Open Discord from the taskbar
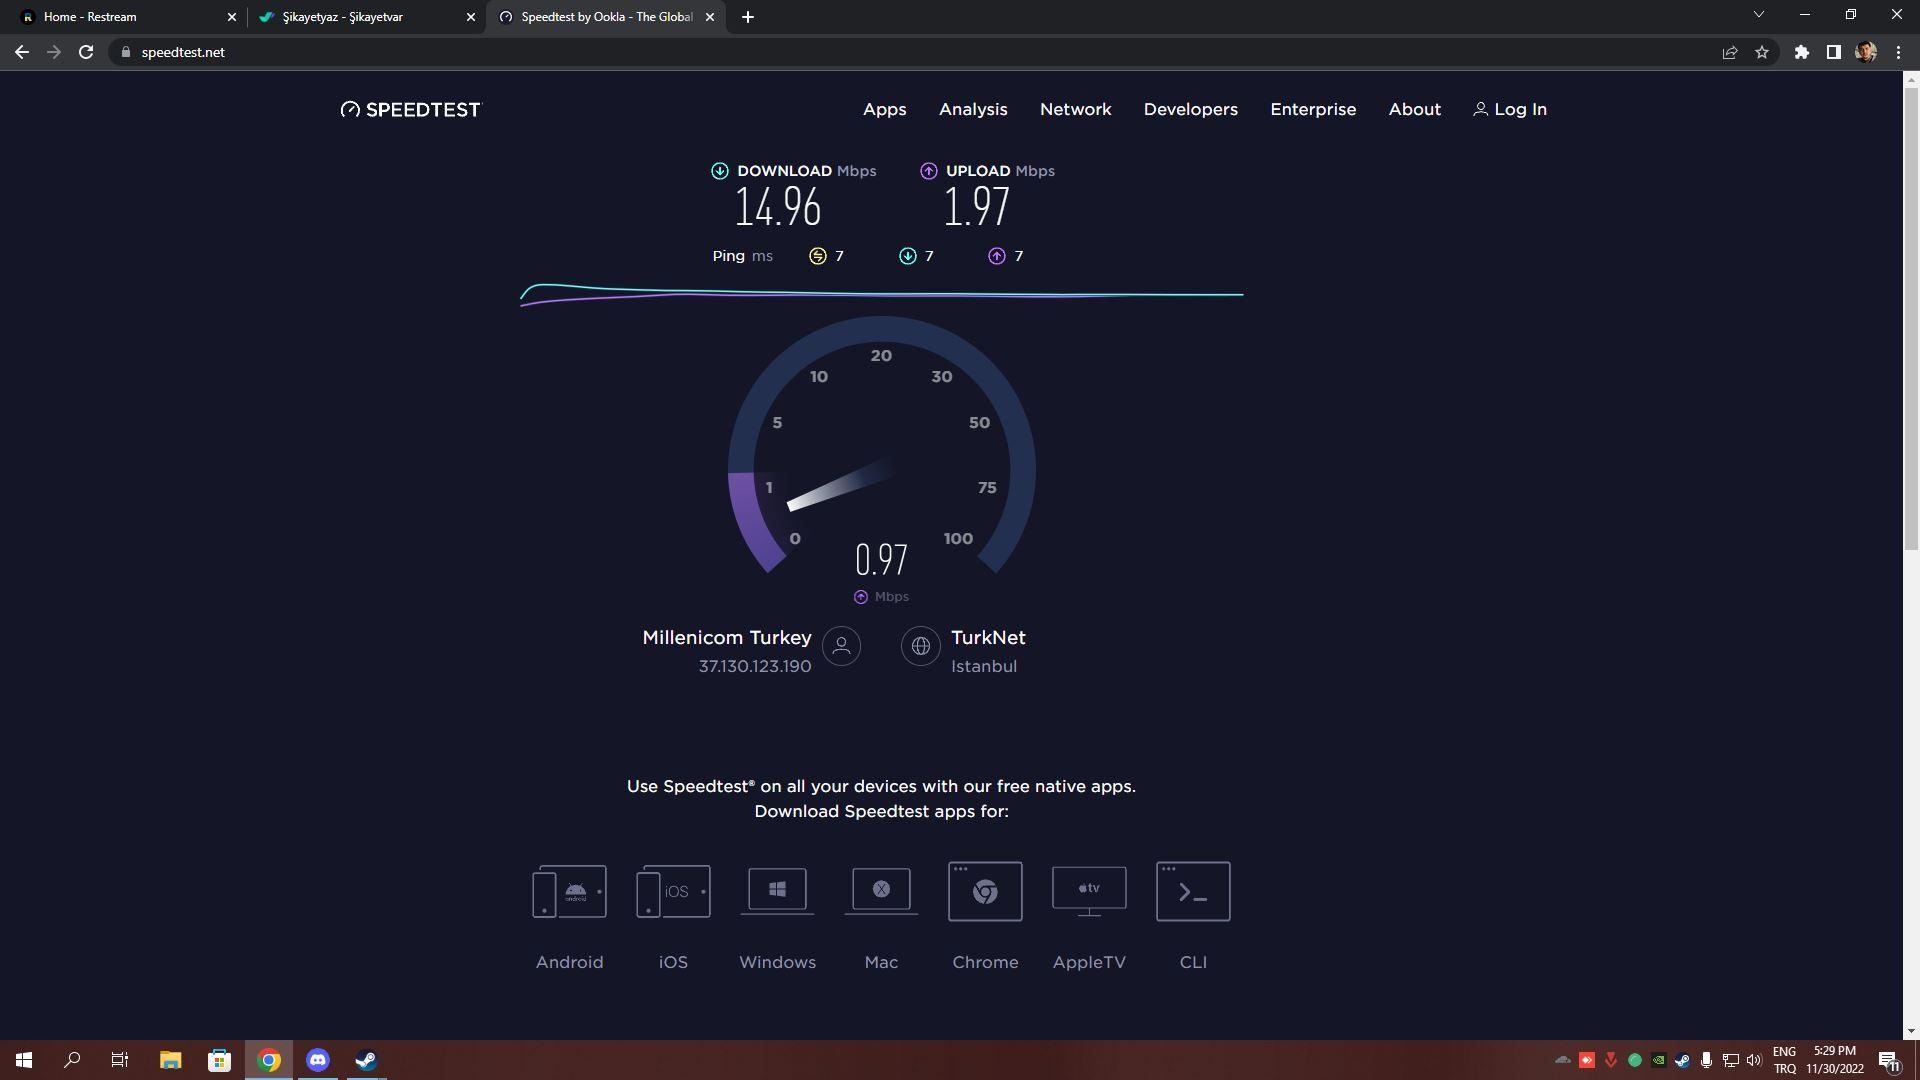The height and width of the screenshot is (1080, 1920). click(x=317, y=1060)
